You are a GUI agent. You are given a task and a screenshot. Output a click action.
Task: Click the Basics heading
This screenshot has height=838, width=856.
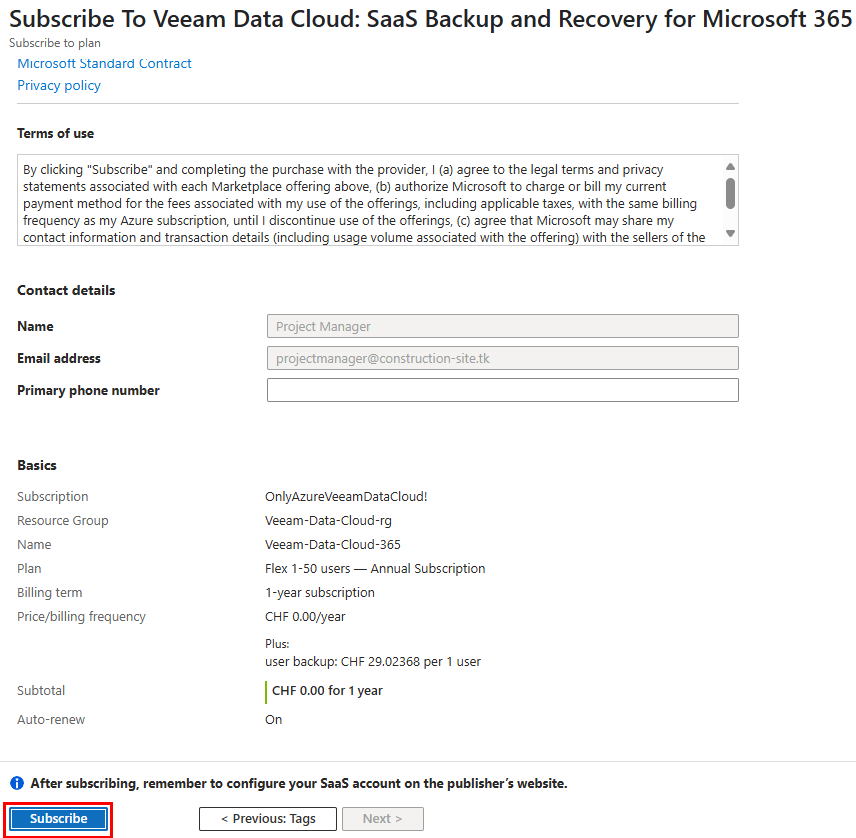coord(37,465)
